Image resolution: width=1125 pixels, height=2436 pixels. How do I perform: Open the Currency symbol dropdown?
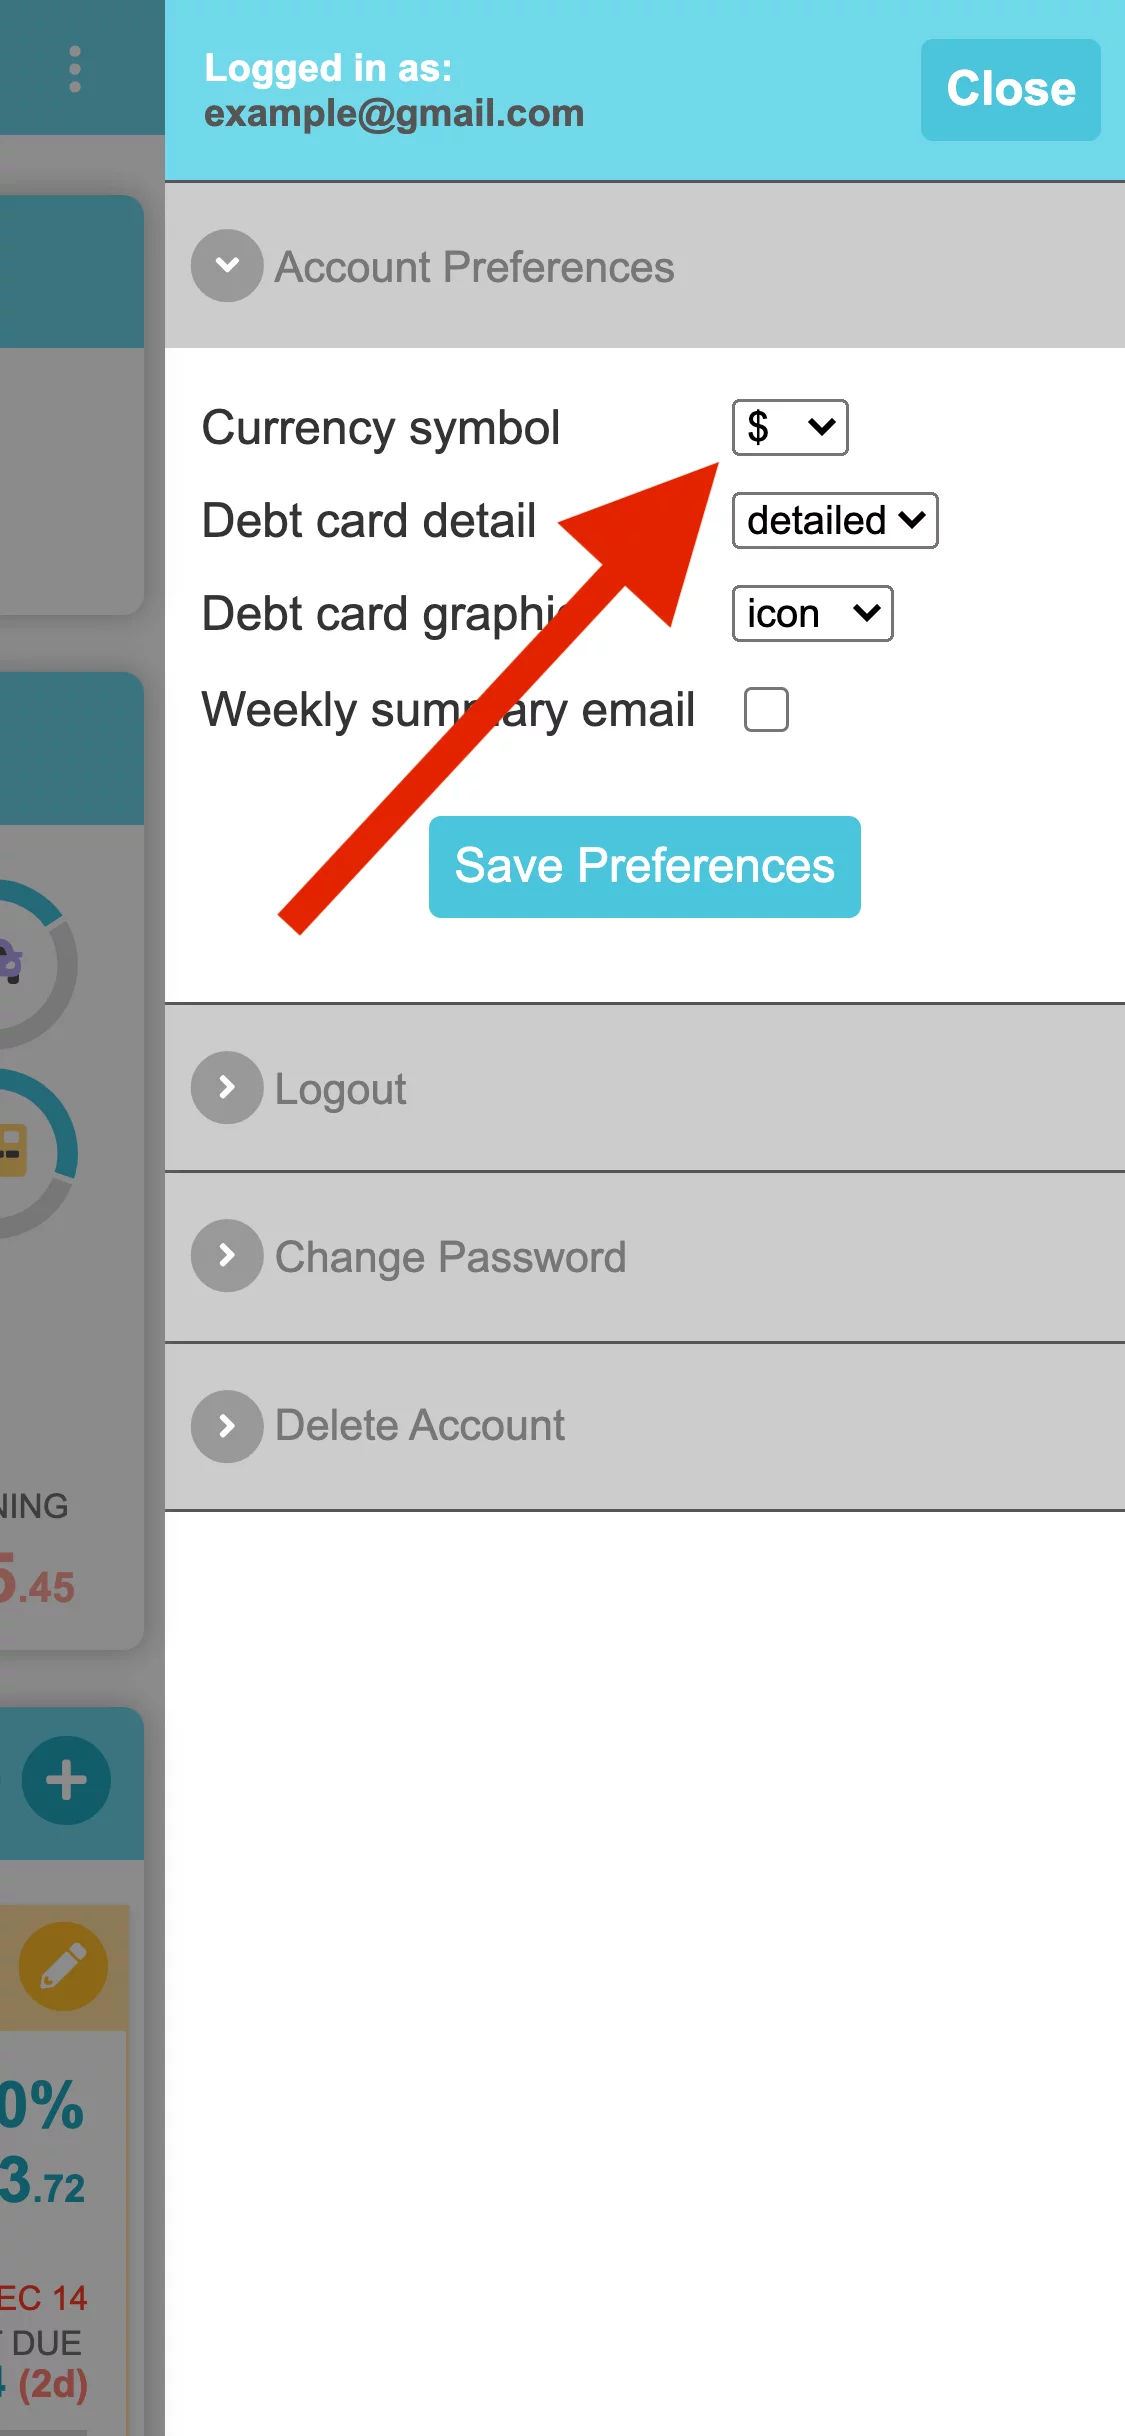pos(790,428)
